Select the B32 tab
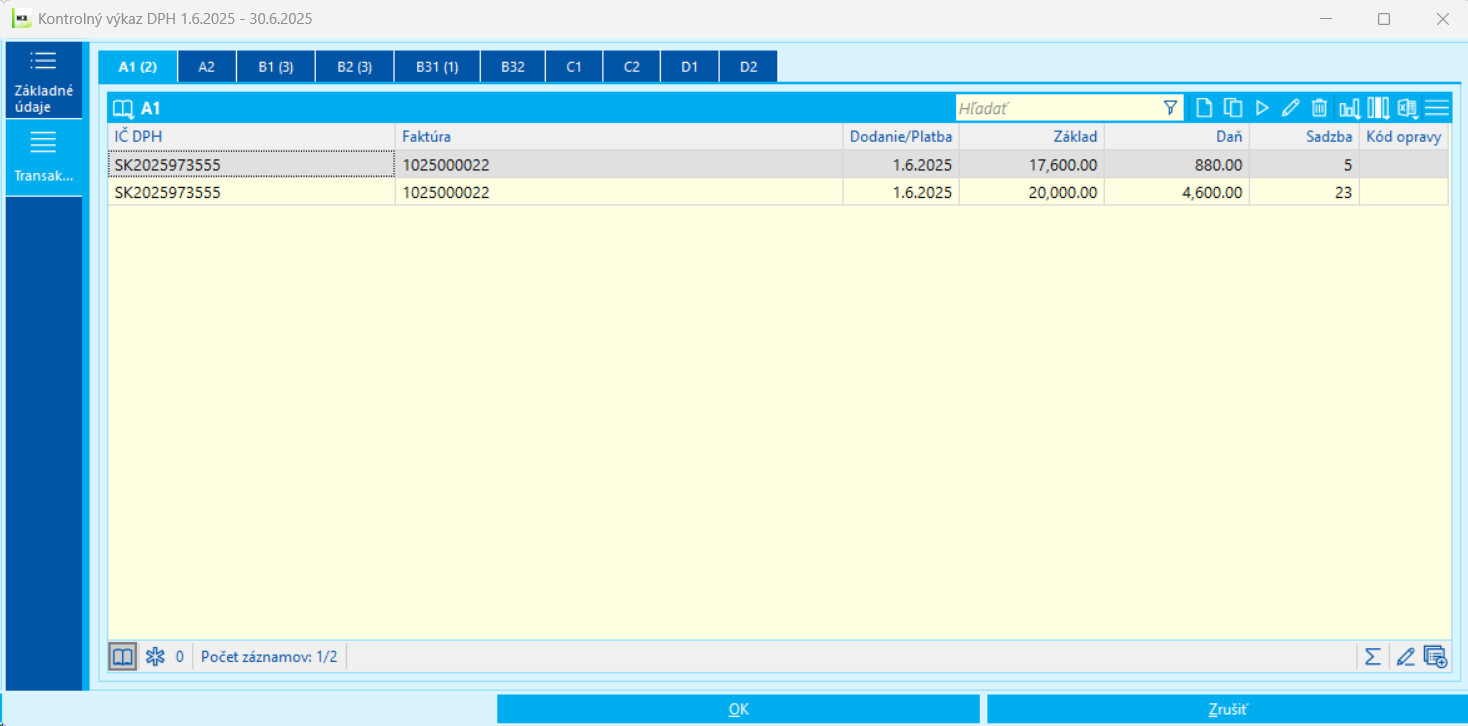Image resolution: width=1468 pixels, height=726 pixels. tap(513, 67)
